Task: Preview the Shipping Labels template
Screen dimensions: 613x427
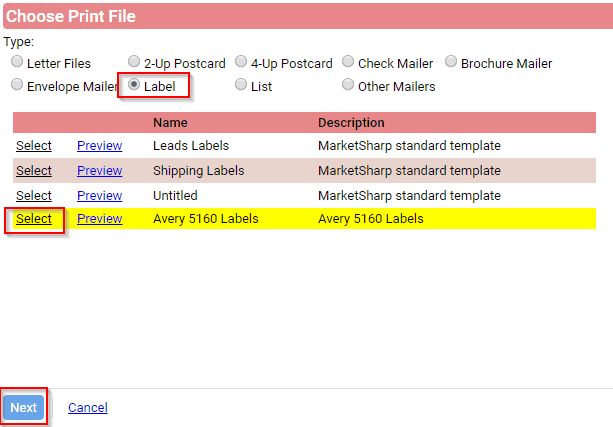Action: coord(99,170)
